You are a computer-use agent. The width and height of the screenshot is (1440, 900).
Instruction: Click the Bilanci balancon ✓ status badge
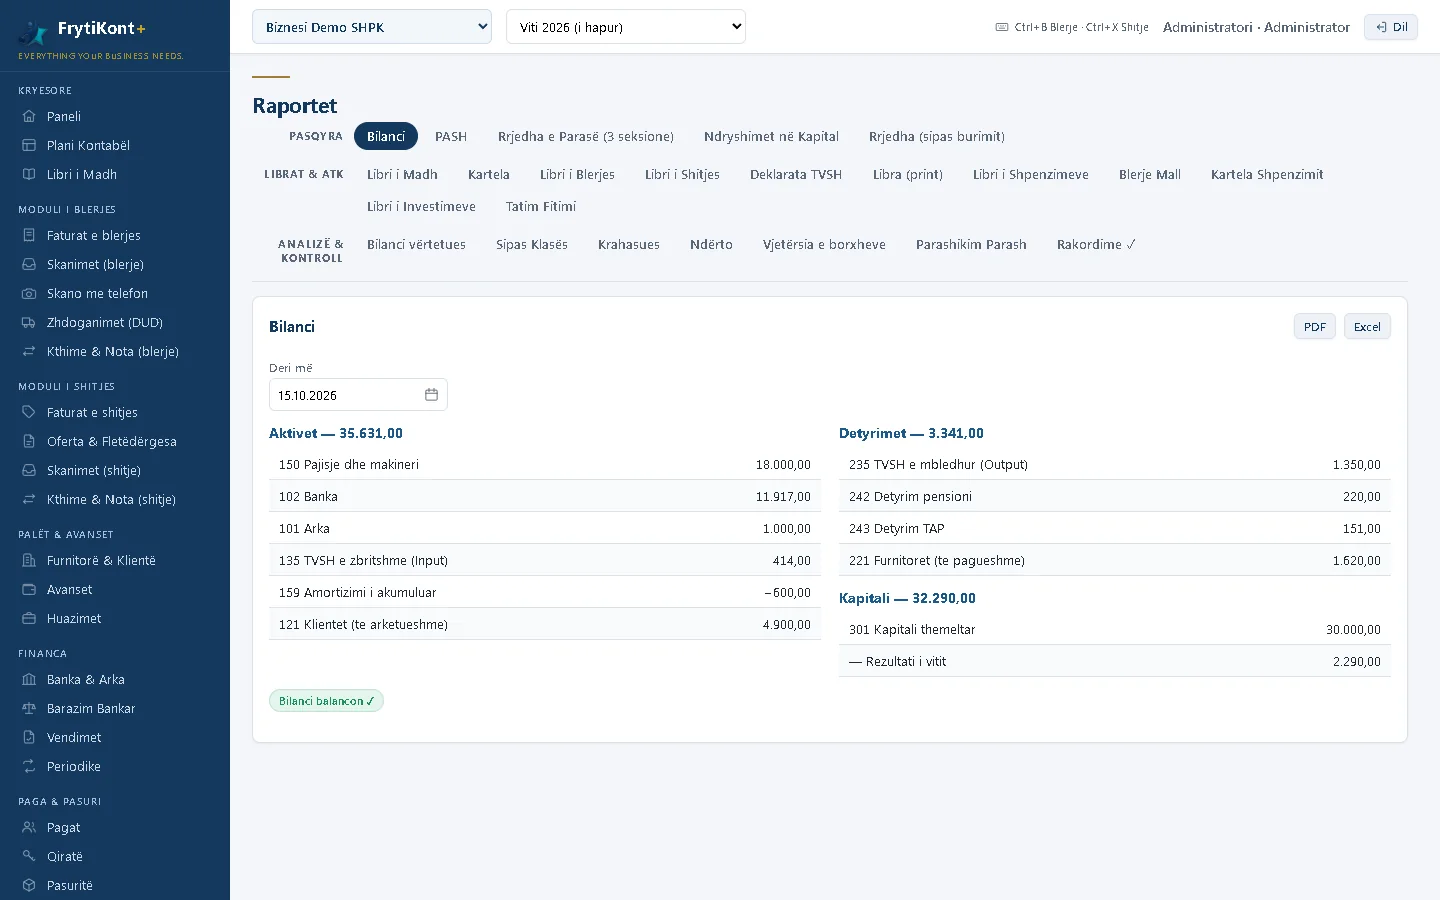coord(326,701)
